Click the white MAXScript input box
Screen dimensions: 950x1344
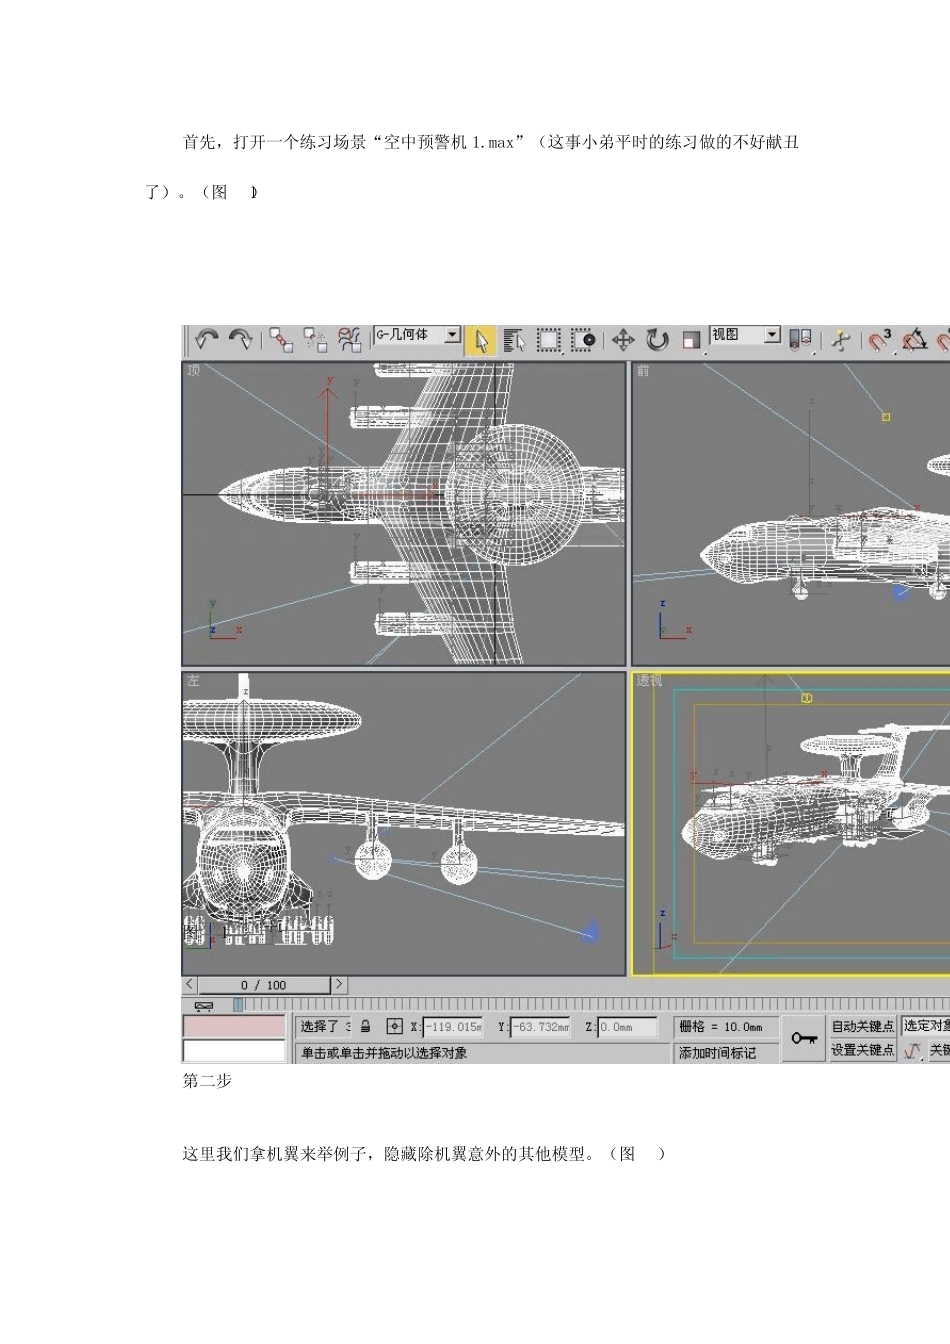[234, 1051]
